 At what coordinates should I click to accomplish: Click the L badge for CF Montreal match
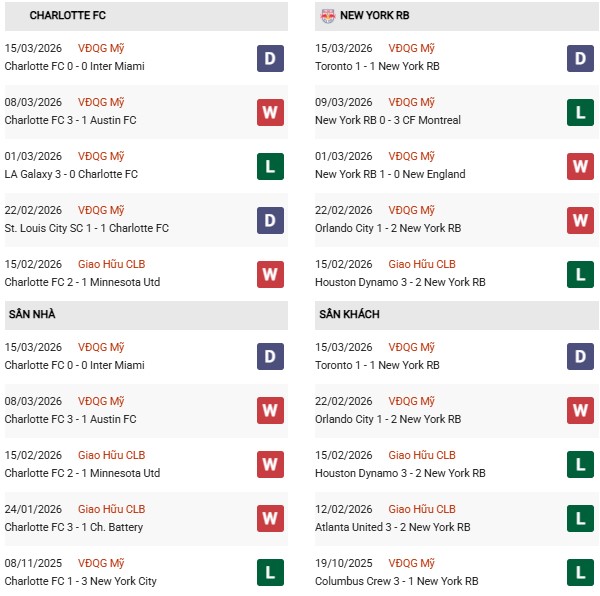pos(580,112)
